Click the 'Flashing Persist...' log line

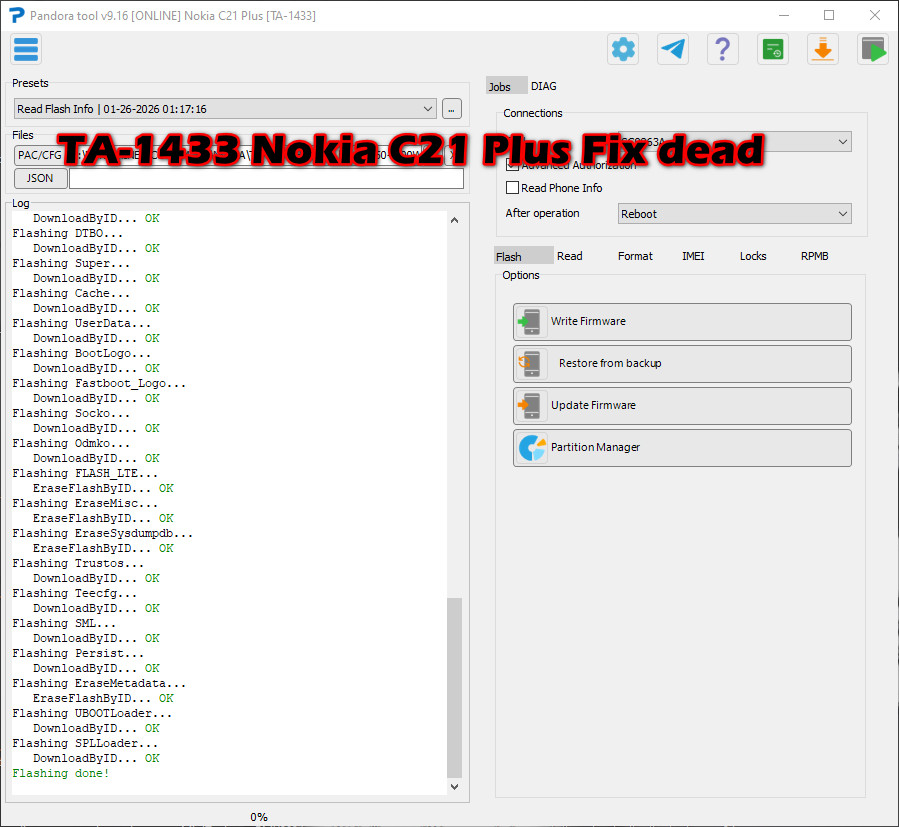click(78, 653)
